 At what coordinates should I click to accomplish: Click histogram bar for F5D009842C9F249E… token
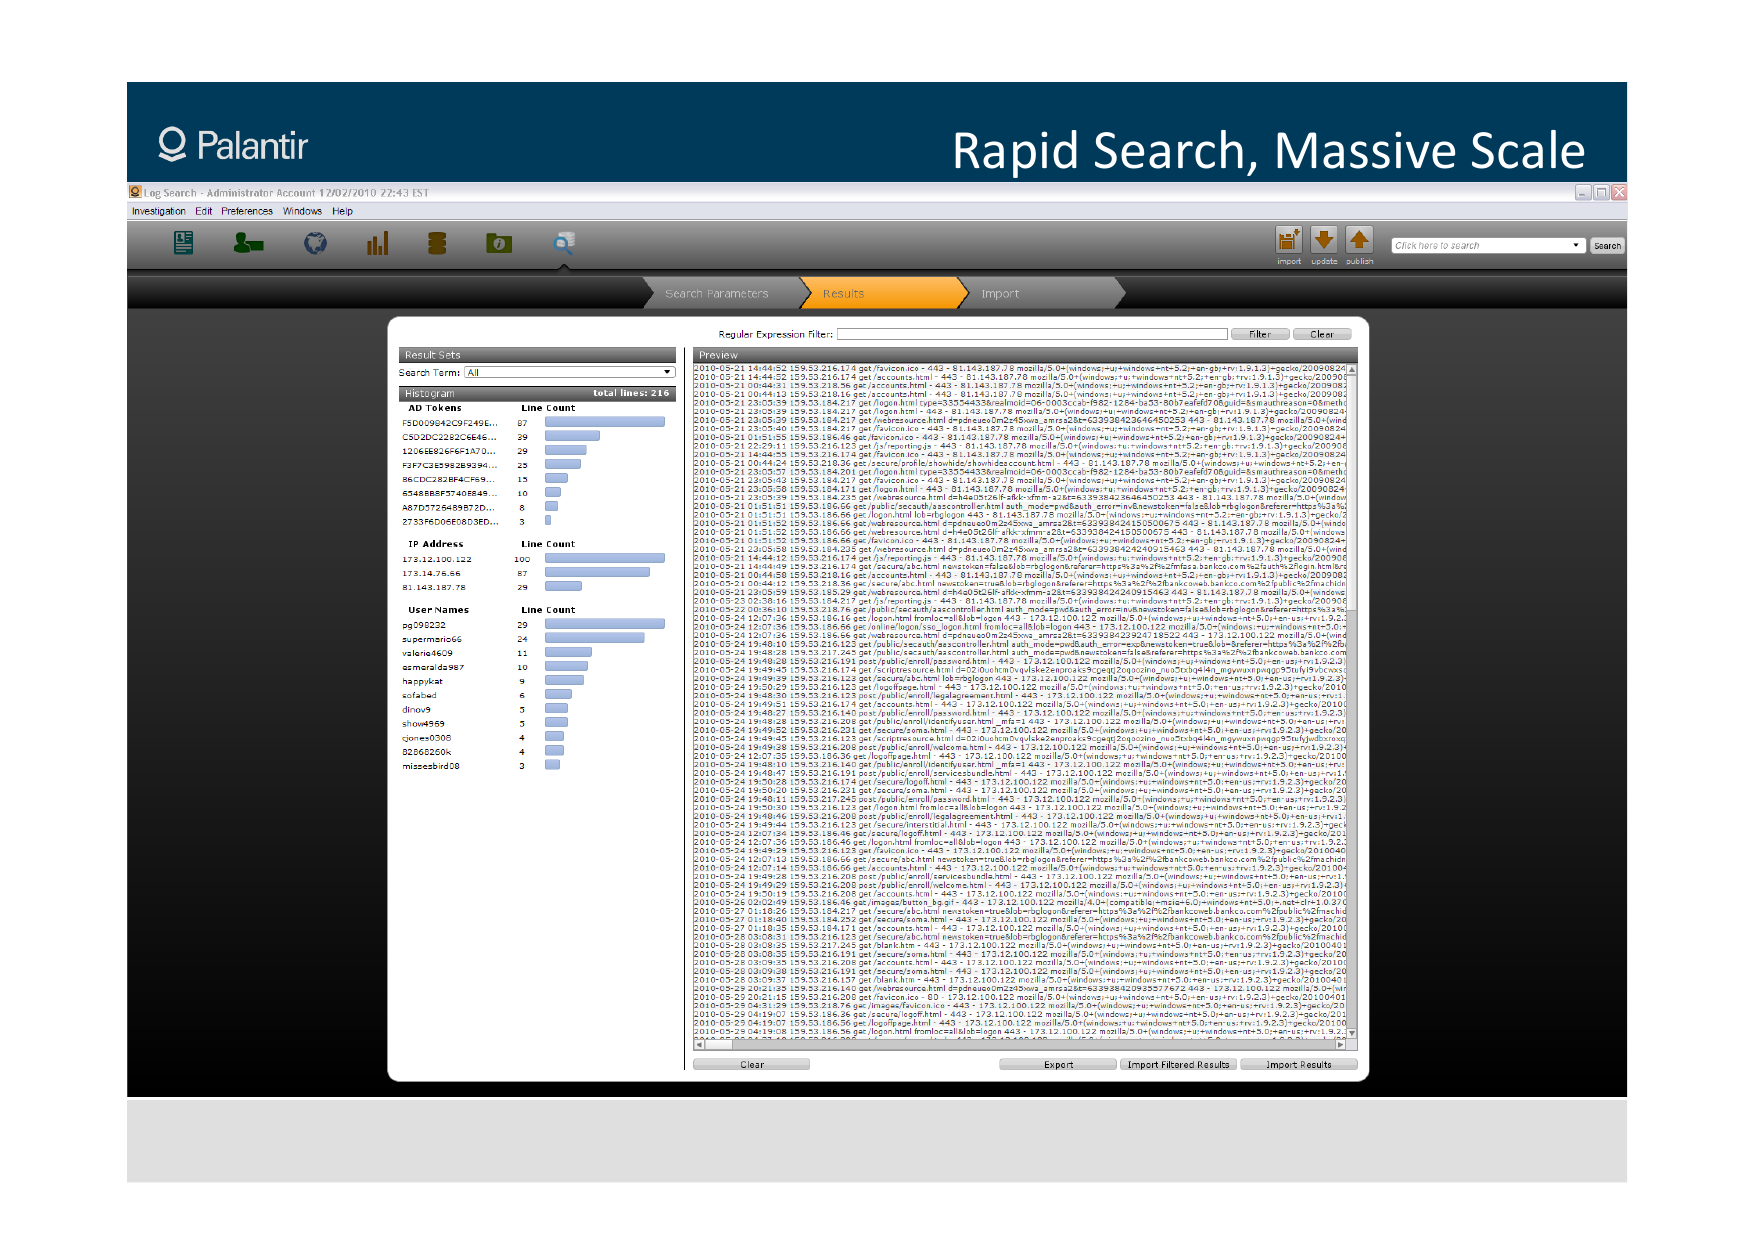point(605,422)
